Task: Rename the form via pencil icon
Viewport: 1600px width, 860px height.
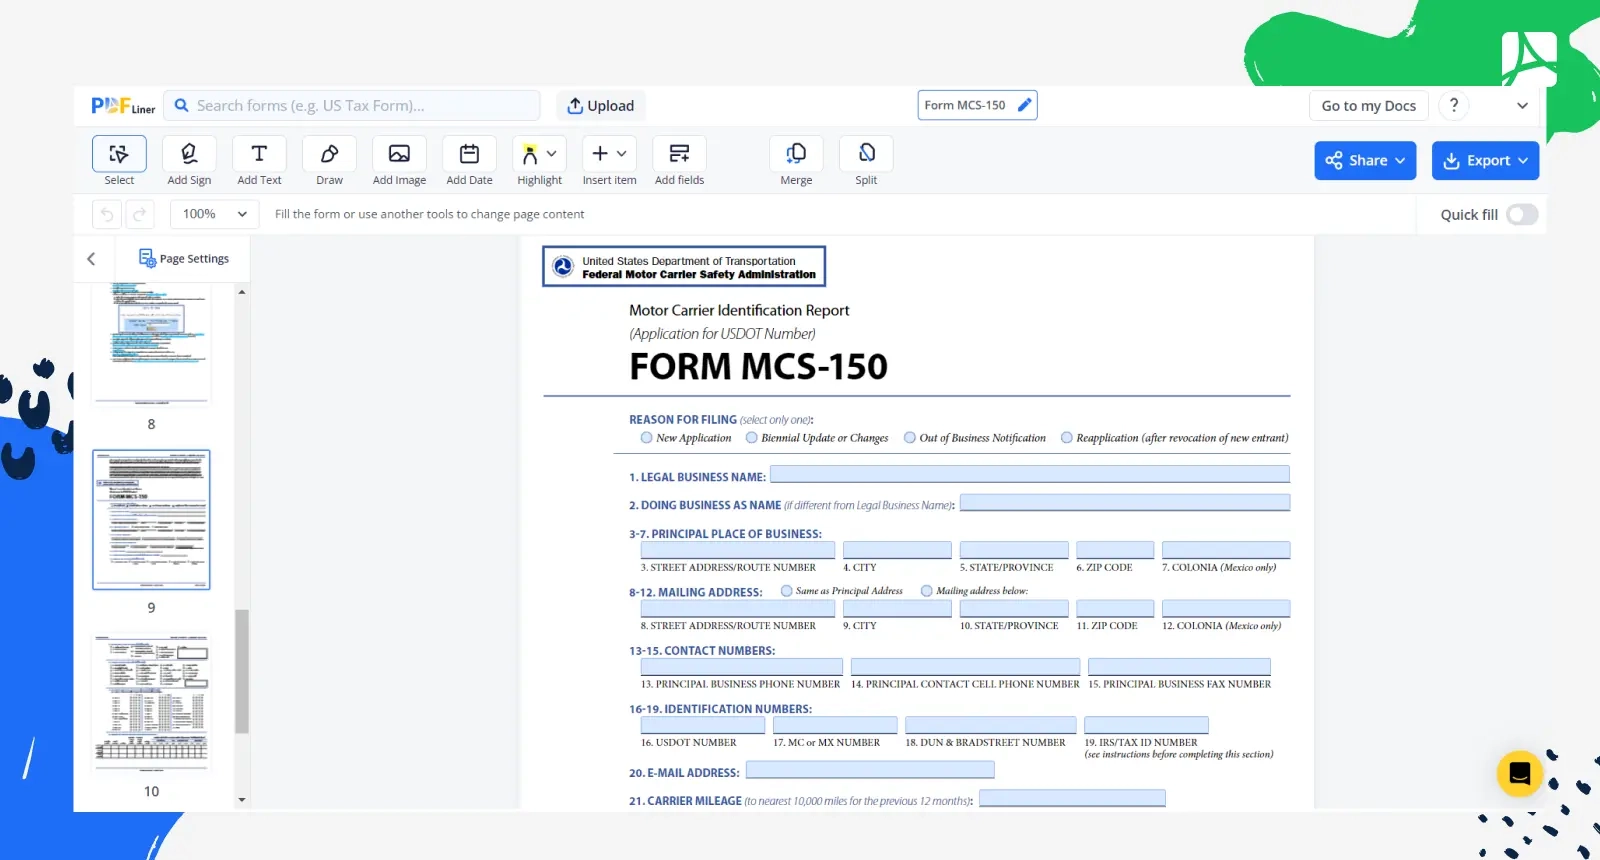Action: click(x=1024, y=105)
